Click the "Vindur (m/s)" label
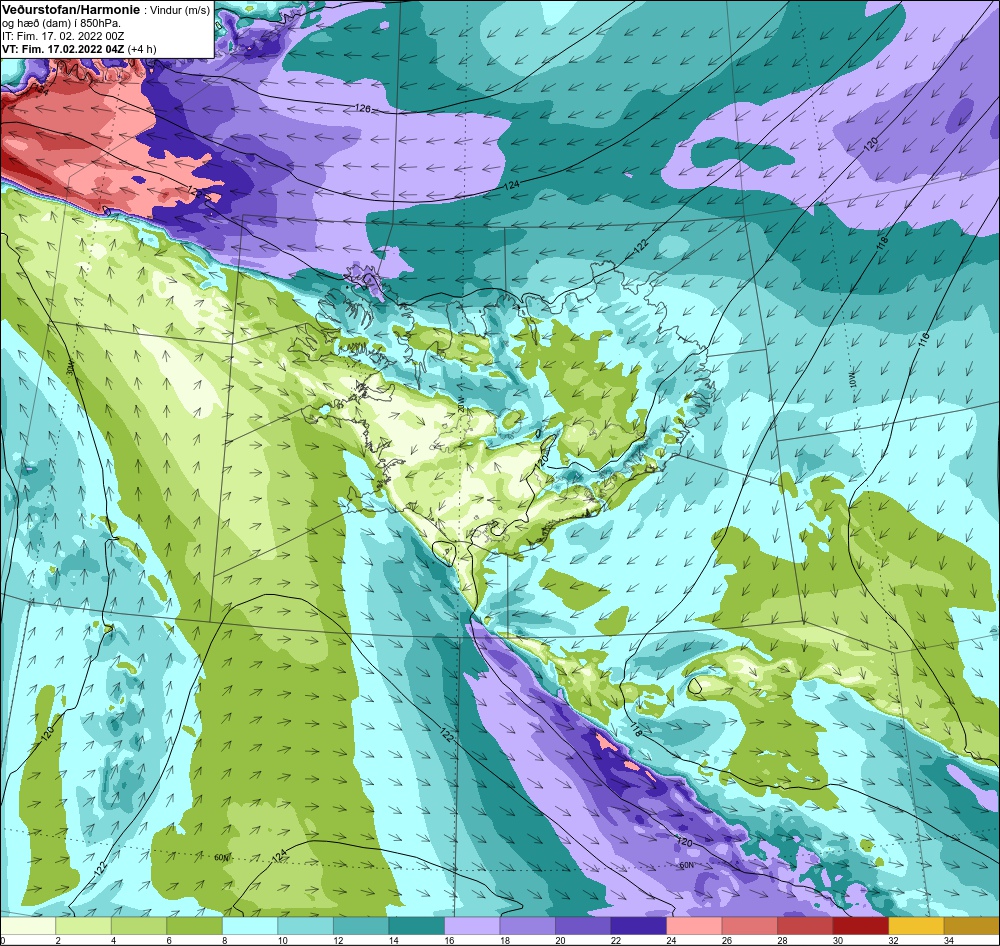This screenshot has width=1000, height=946. click(x=180, y=10)
